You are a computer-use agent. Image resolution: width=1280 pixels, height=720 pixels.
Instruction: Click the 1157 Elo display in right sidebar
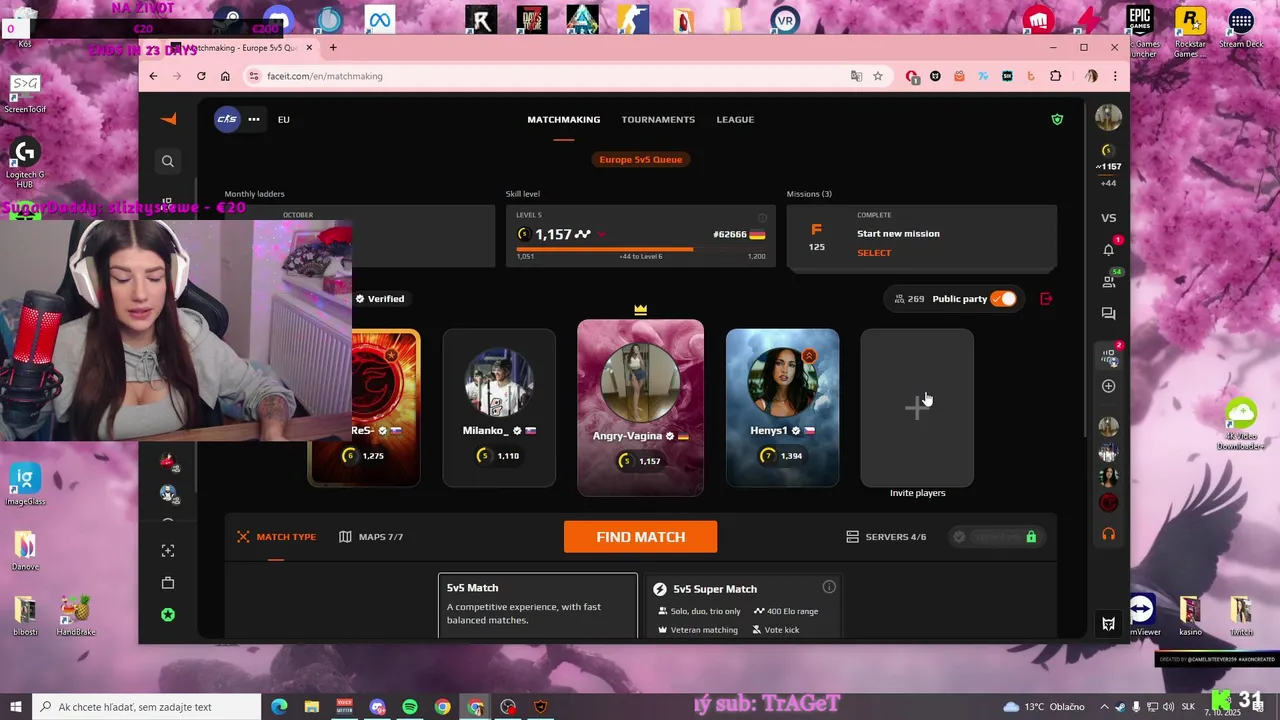pos(1108,167)
